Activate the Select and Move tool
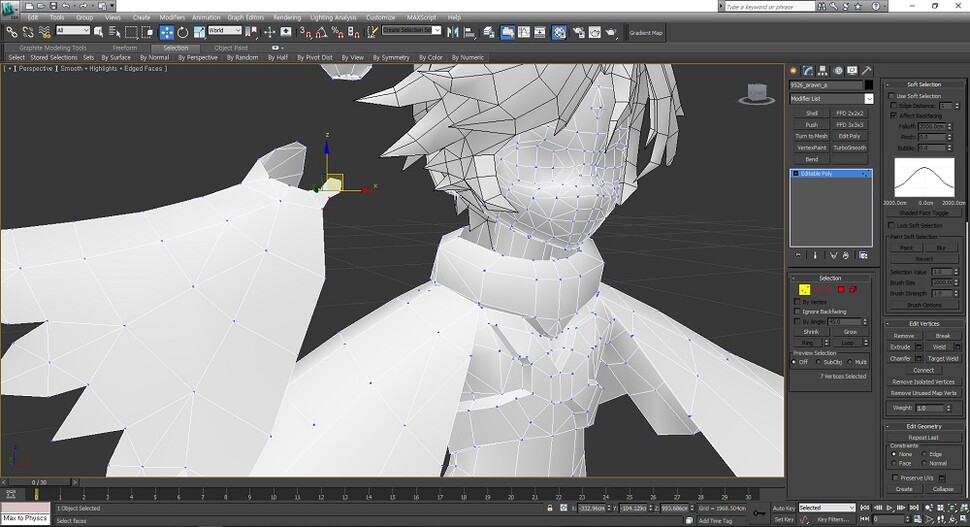This screenshot has height=527, width=970. pos(166,32)
